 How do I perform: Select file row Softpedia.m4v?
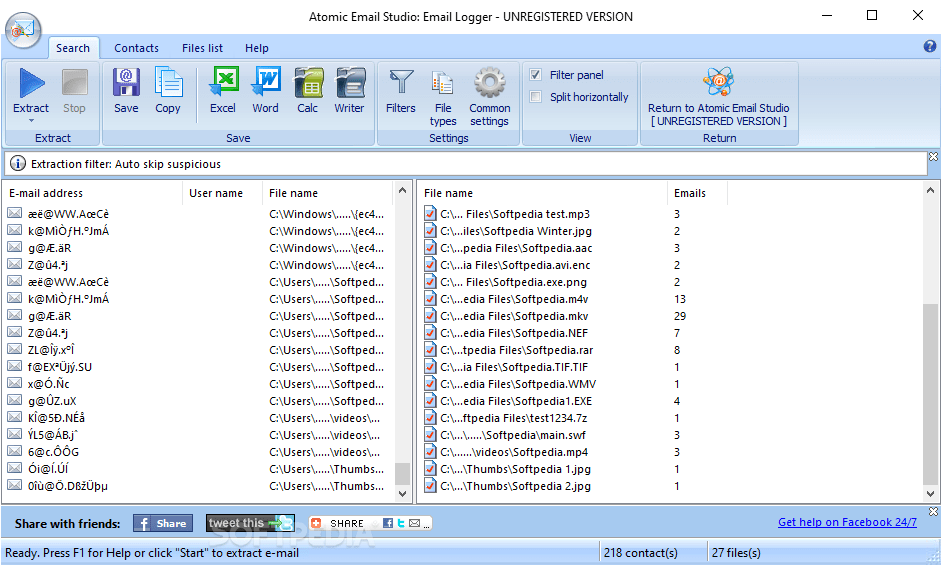point(670,299)
